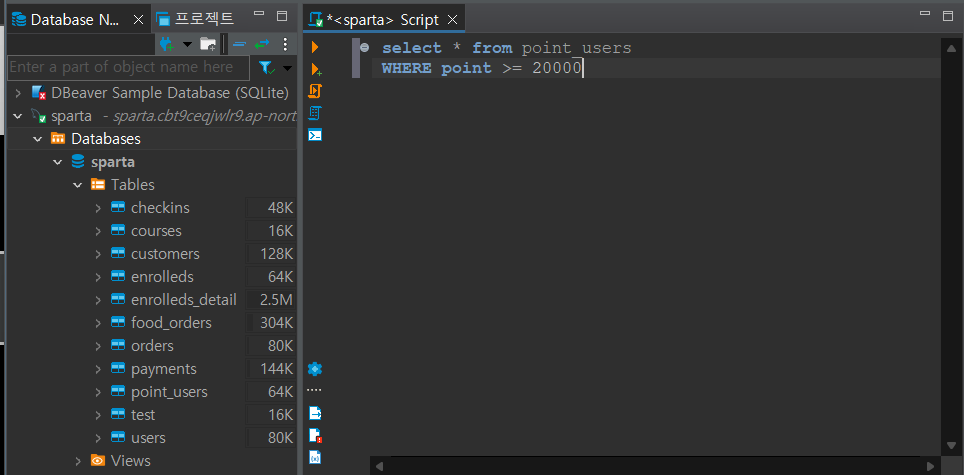
Task: Click the 'select' keyword in the query
Action: [412, 48]
